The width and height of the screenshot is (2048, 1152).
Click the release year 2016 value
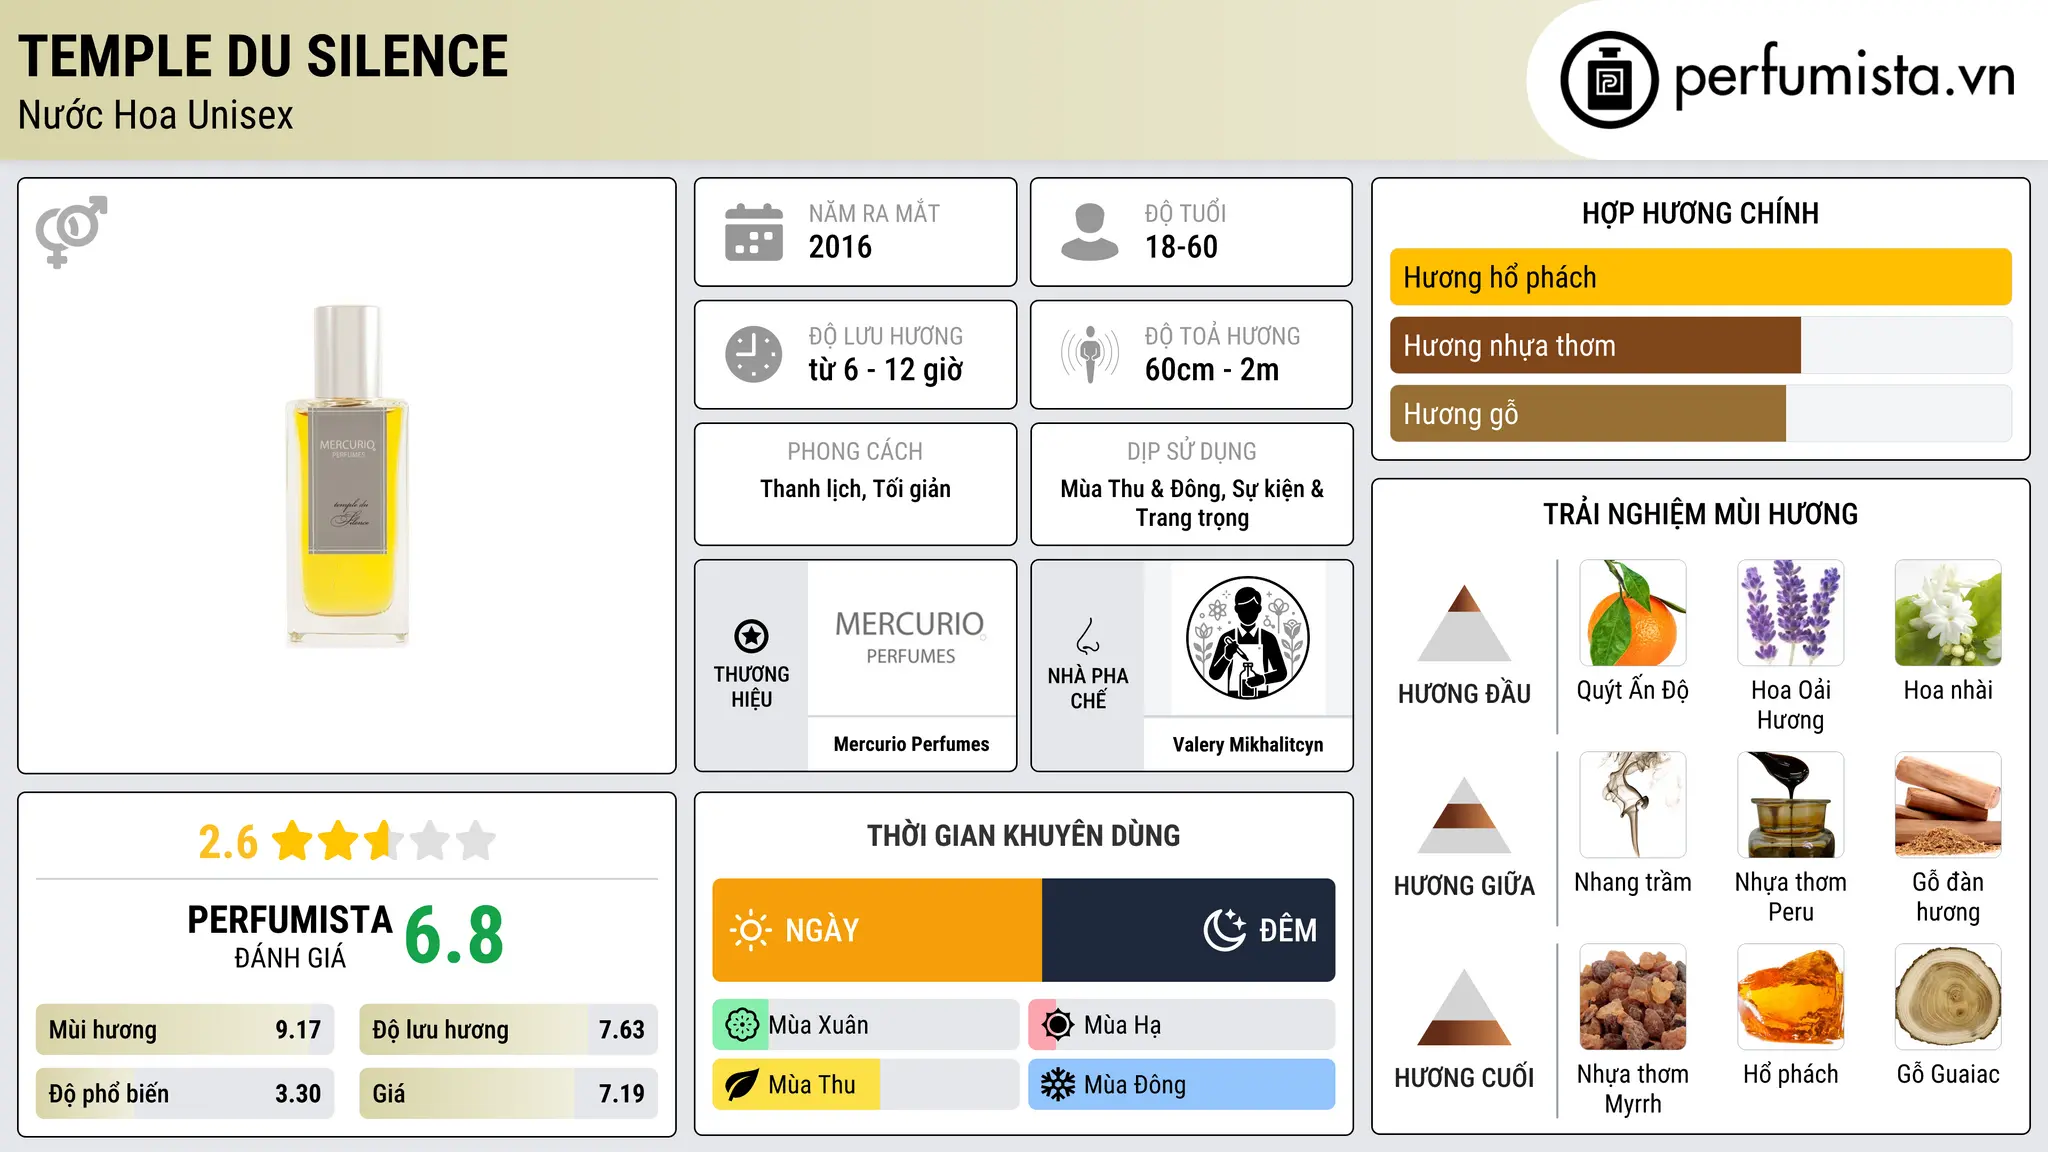pyautogui.click(x=840, y=247)
